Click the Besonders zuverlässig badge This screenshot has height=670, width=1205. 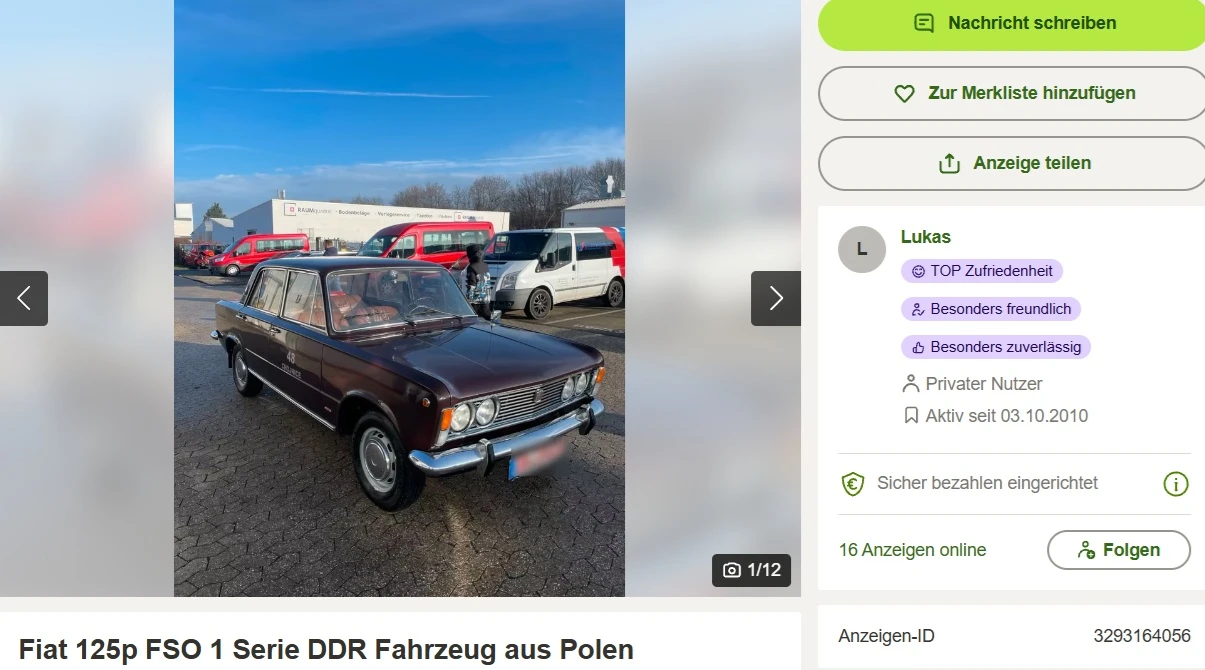[x=996, y=347]
